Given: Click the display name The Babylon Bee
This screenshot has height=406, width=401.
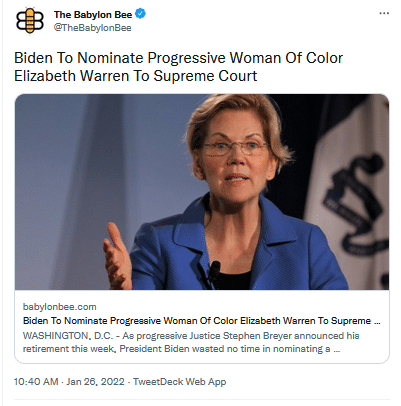Looking at the screenshot, I should click(x=93, y=15).
